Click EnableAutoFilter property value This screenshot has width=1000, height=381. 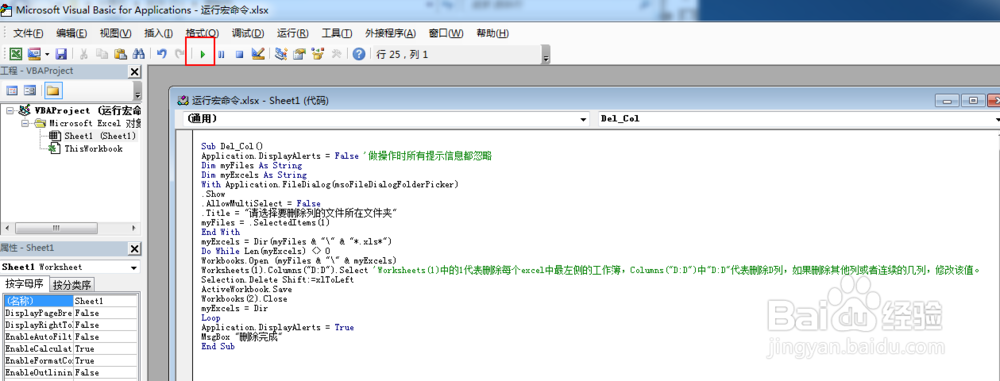pos(105,336)
